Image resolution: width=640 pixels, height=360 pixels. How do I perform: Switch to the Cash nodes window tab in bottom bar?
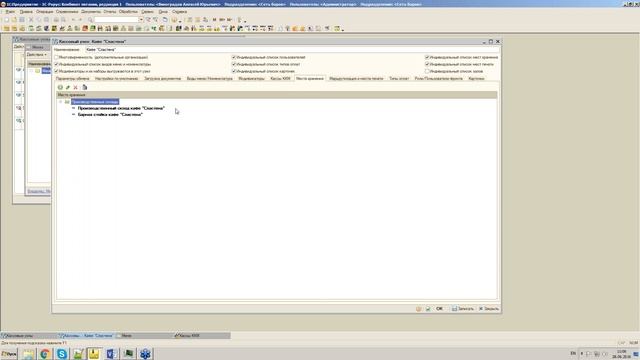(x=29, y=336)
